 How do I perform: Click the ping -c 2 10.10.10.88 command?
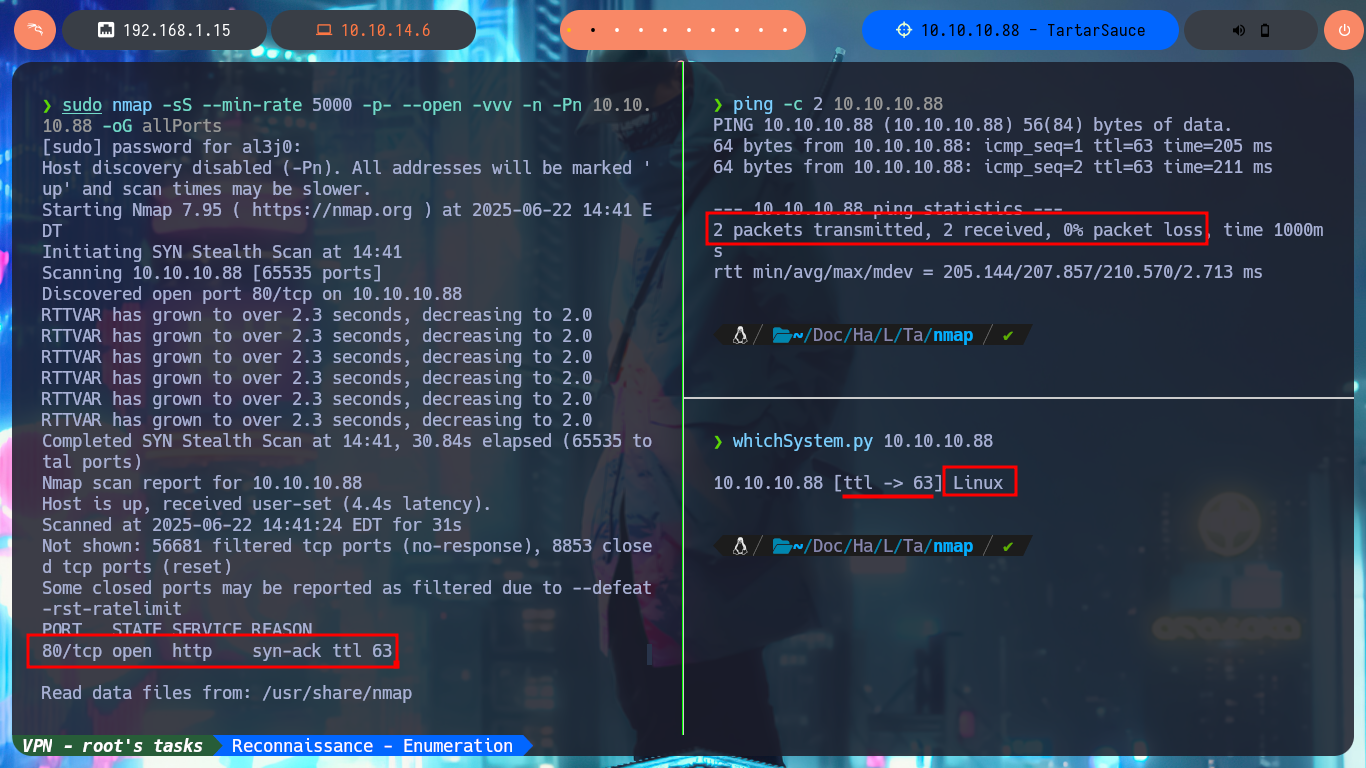(x=828, y=104)
